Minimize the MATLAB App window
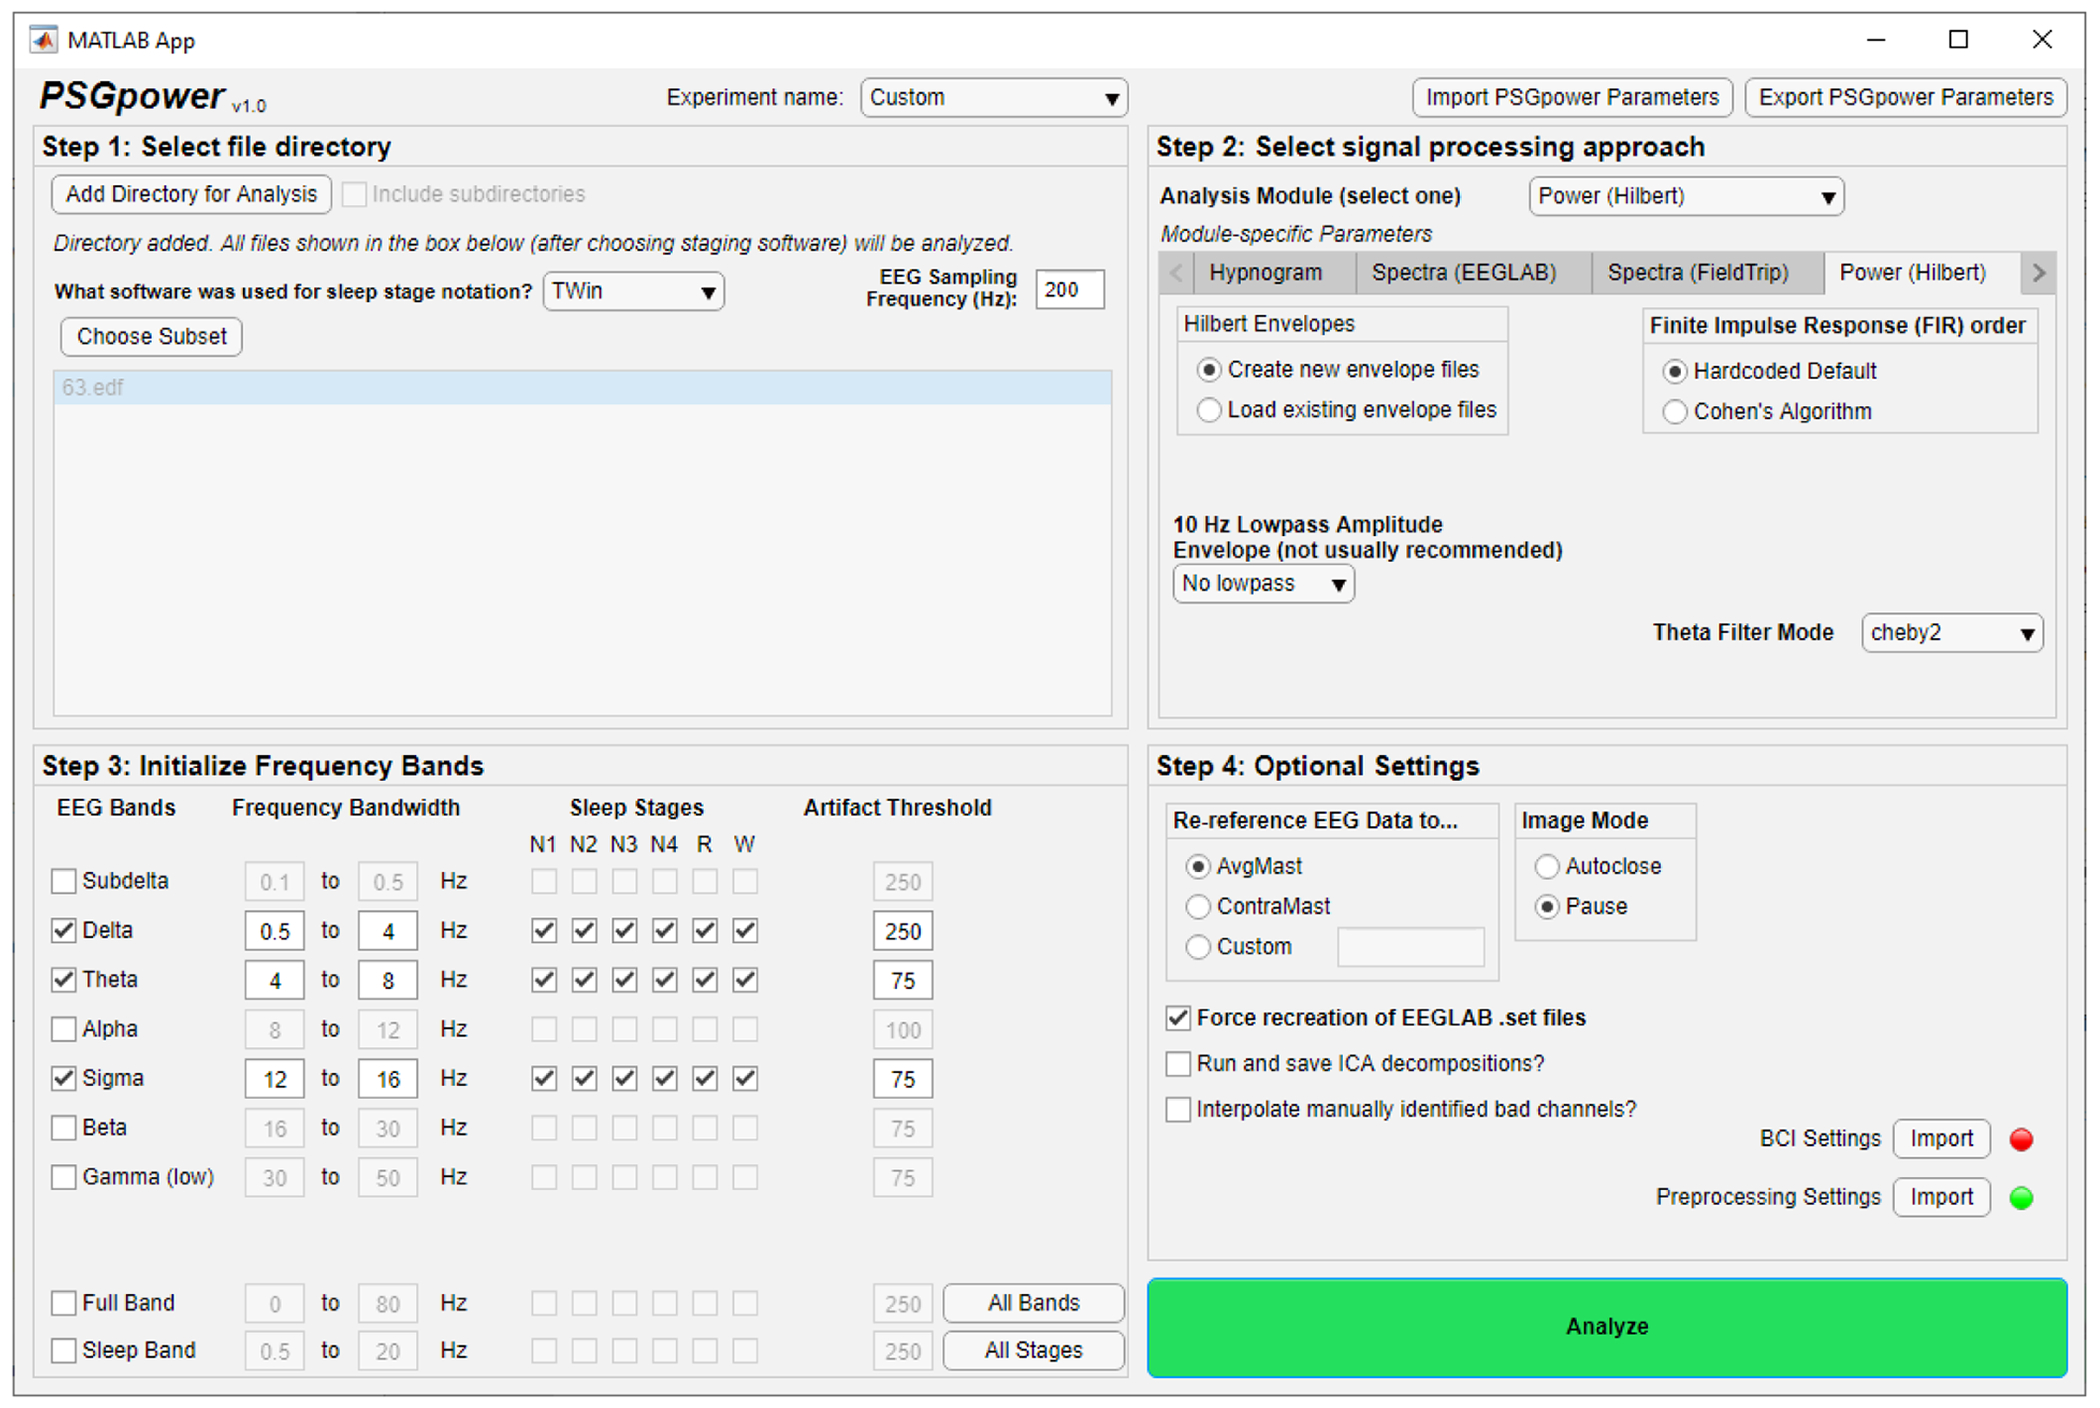Image resolution: width=2100 pixels, height=1408 pixels. click(x=1875, y=39)
